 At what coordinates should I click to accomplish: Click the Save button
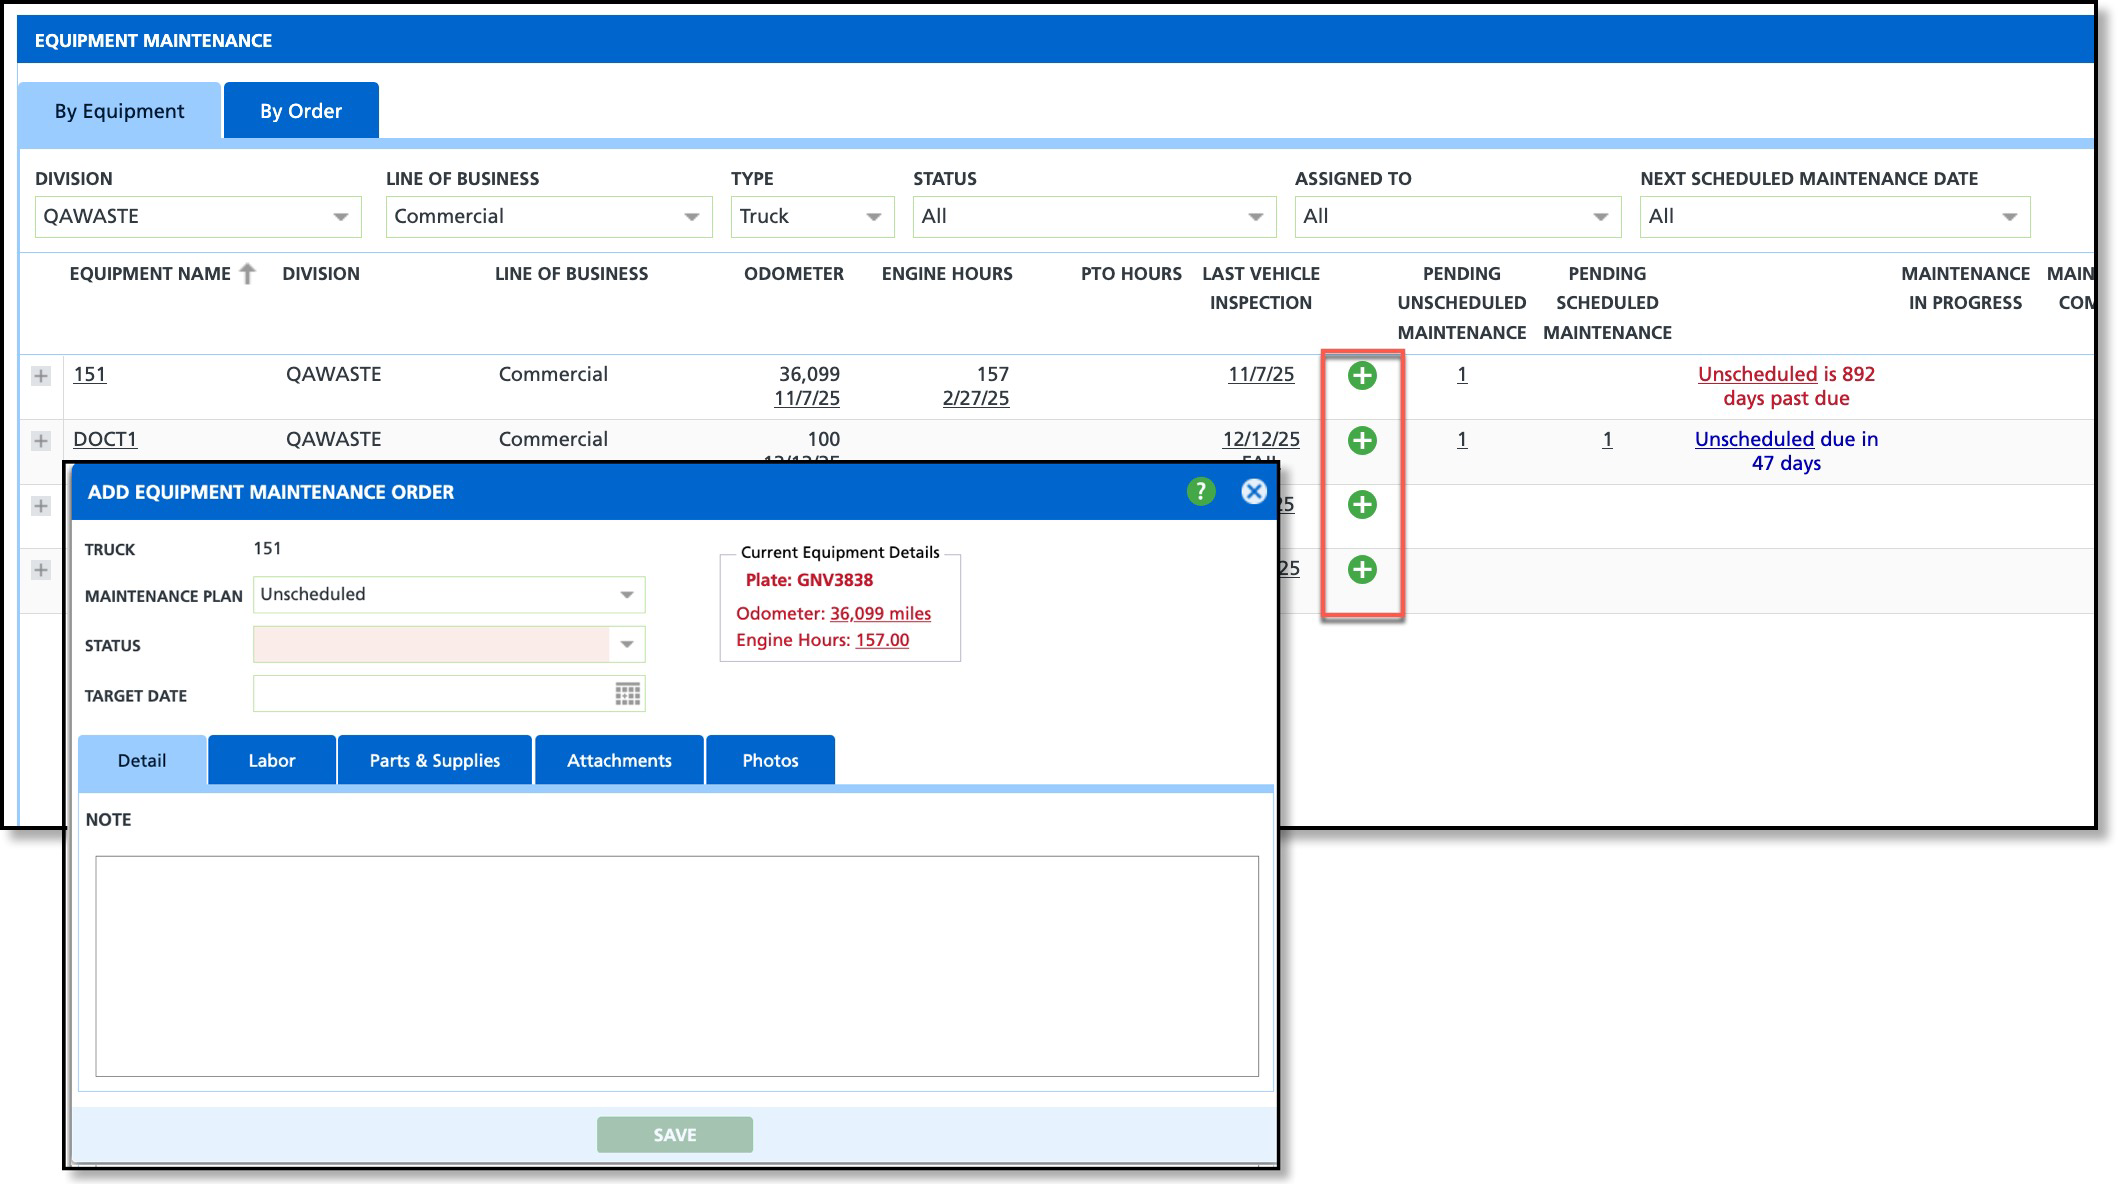coord(674,1134)
